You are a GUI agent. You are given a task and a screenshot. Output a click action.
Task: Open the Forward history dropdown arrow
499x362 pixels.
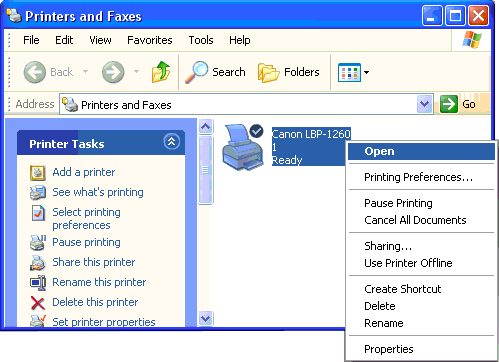click(x=136, y=71)
